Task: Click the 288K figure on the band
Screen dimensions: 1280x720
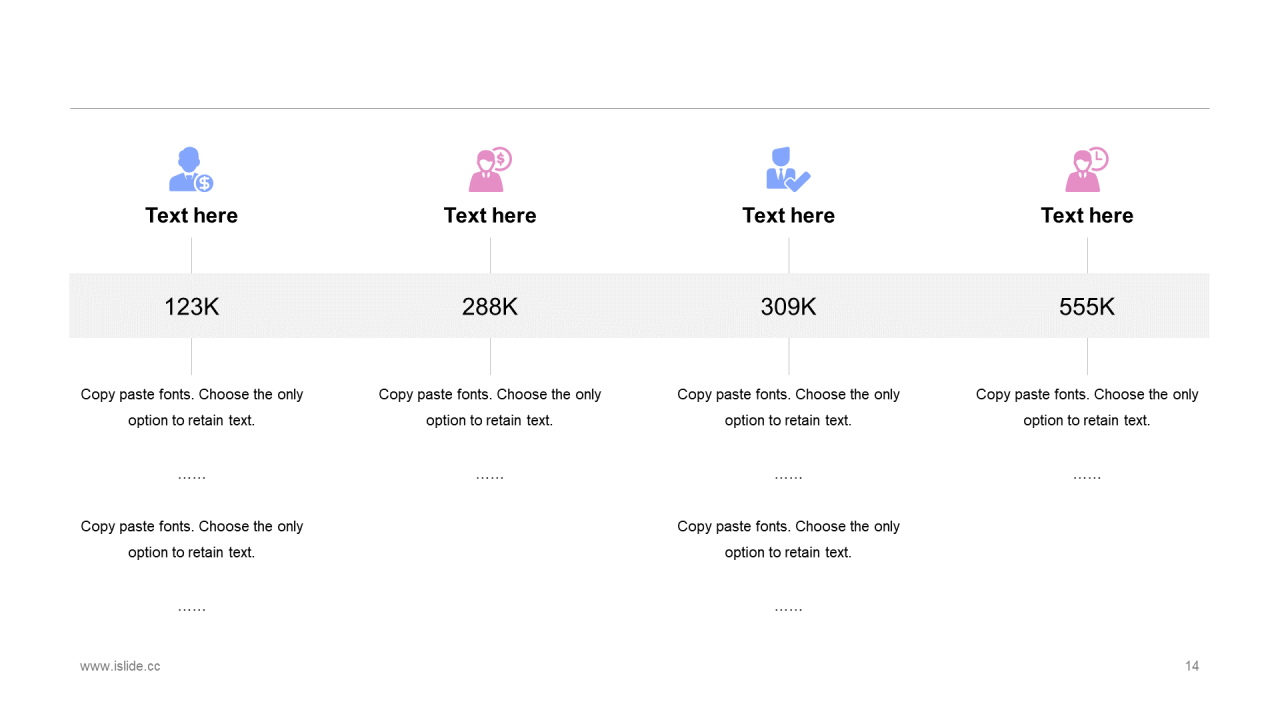Action: tap(490, 307)
